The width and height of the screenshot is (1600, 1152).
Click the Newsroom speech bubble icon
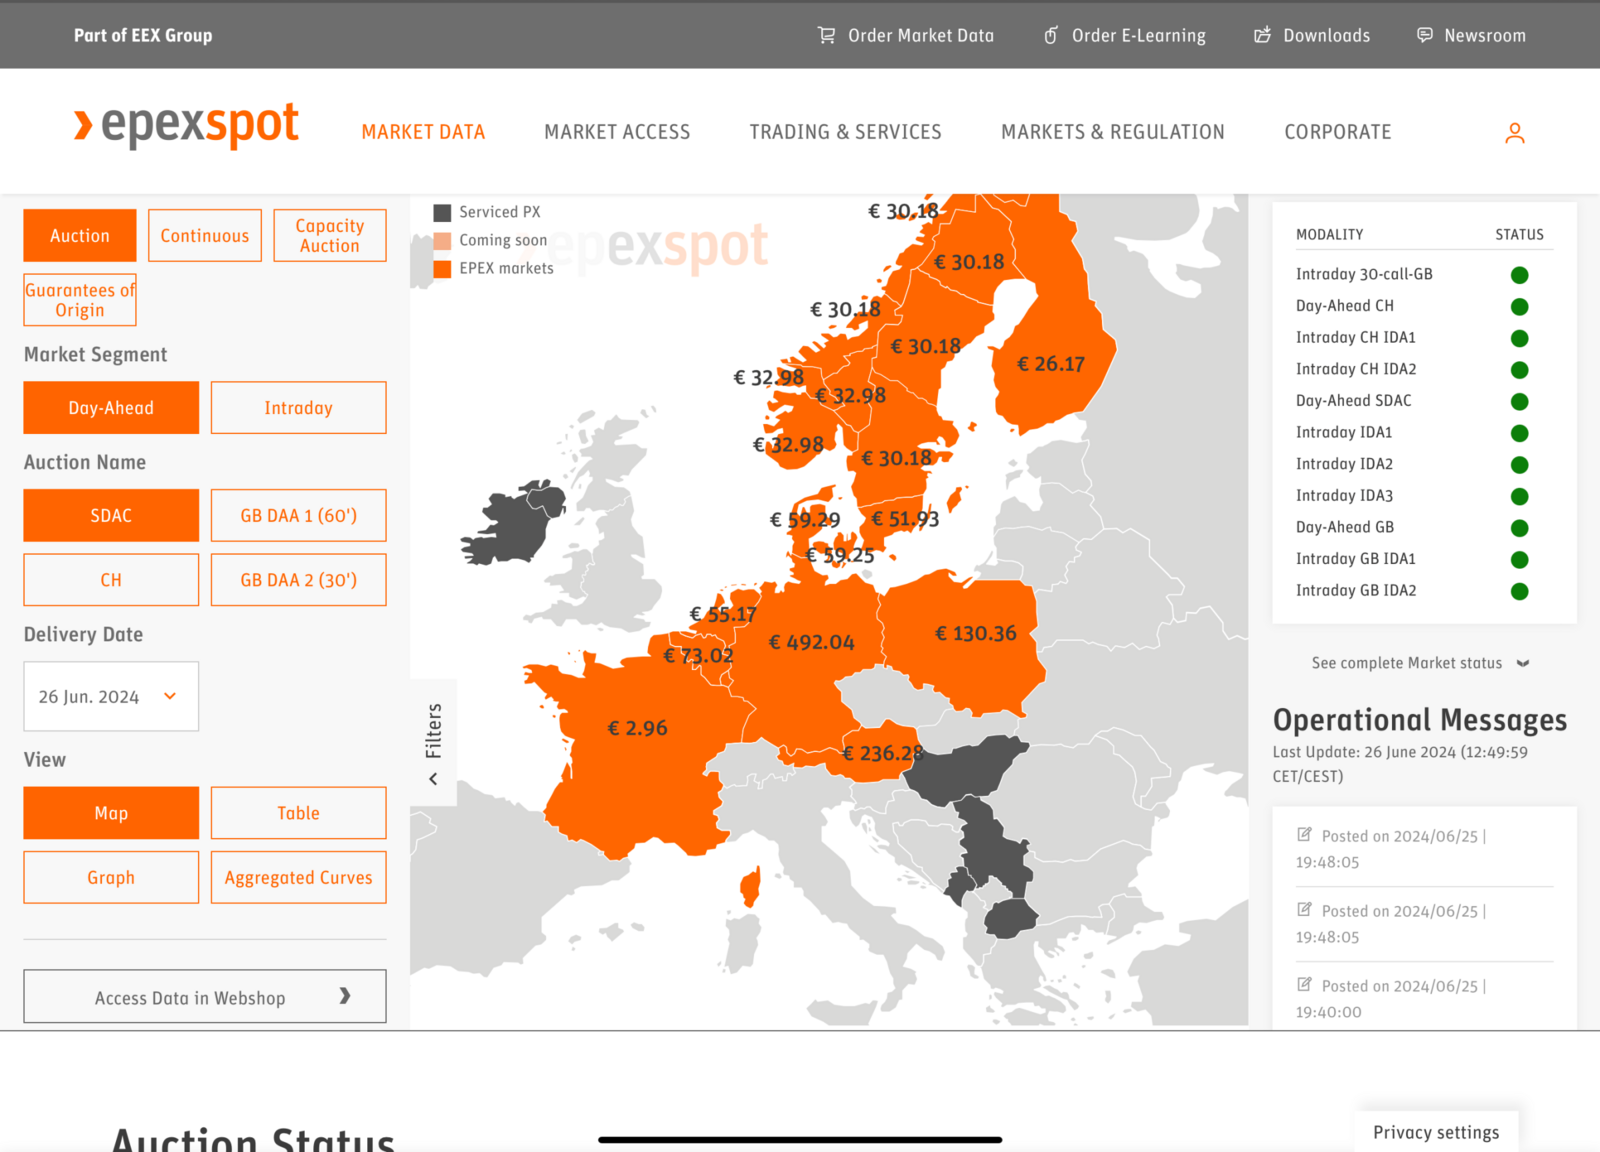point(1425,35)
